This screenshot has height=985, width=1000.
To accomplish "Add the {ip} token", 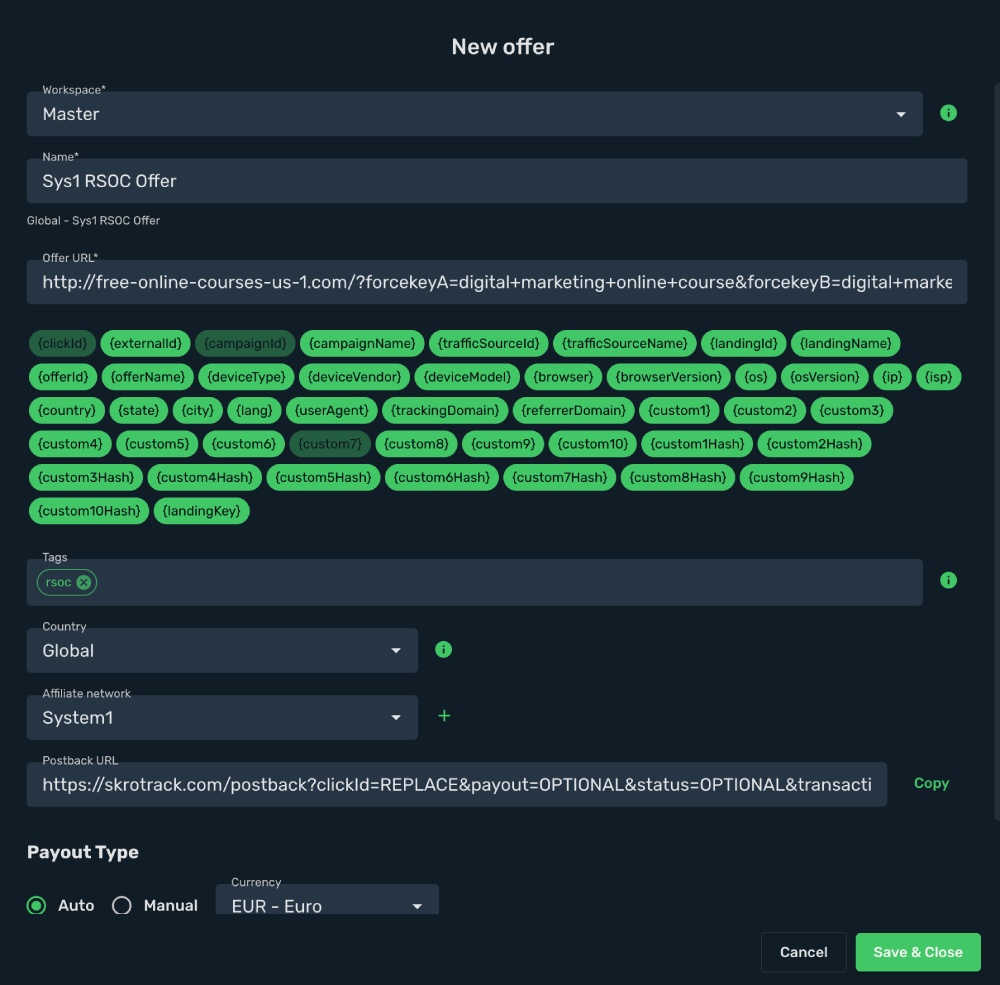I will pyautogui.click(x=892, y=377).
